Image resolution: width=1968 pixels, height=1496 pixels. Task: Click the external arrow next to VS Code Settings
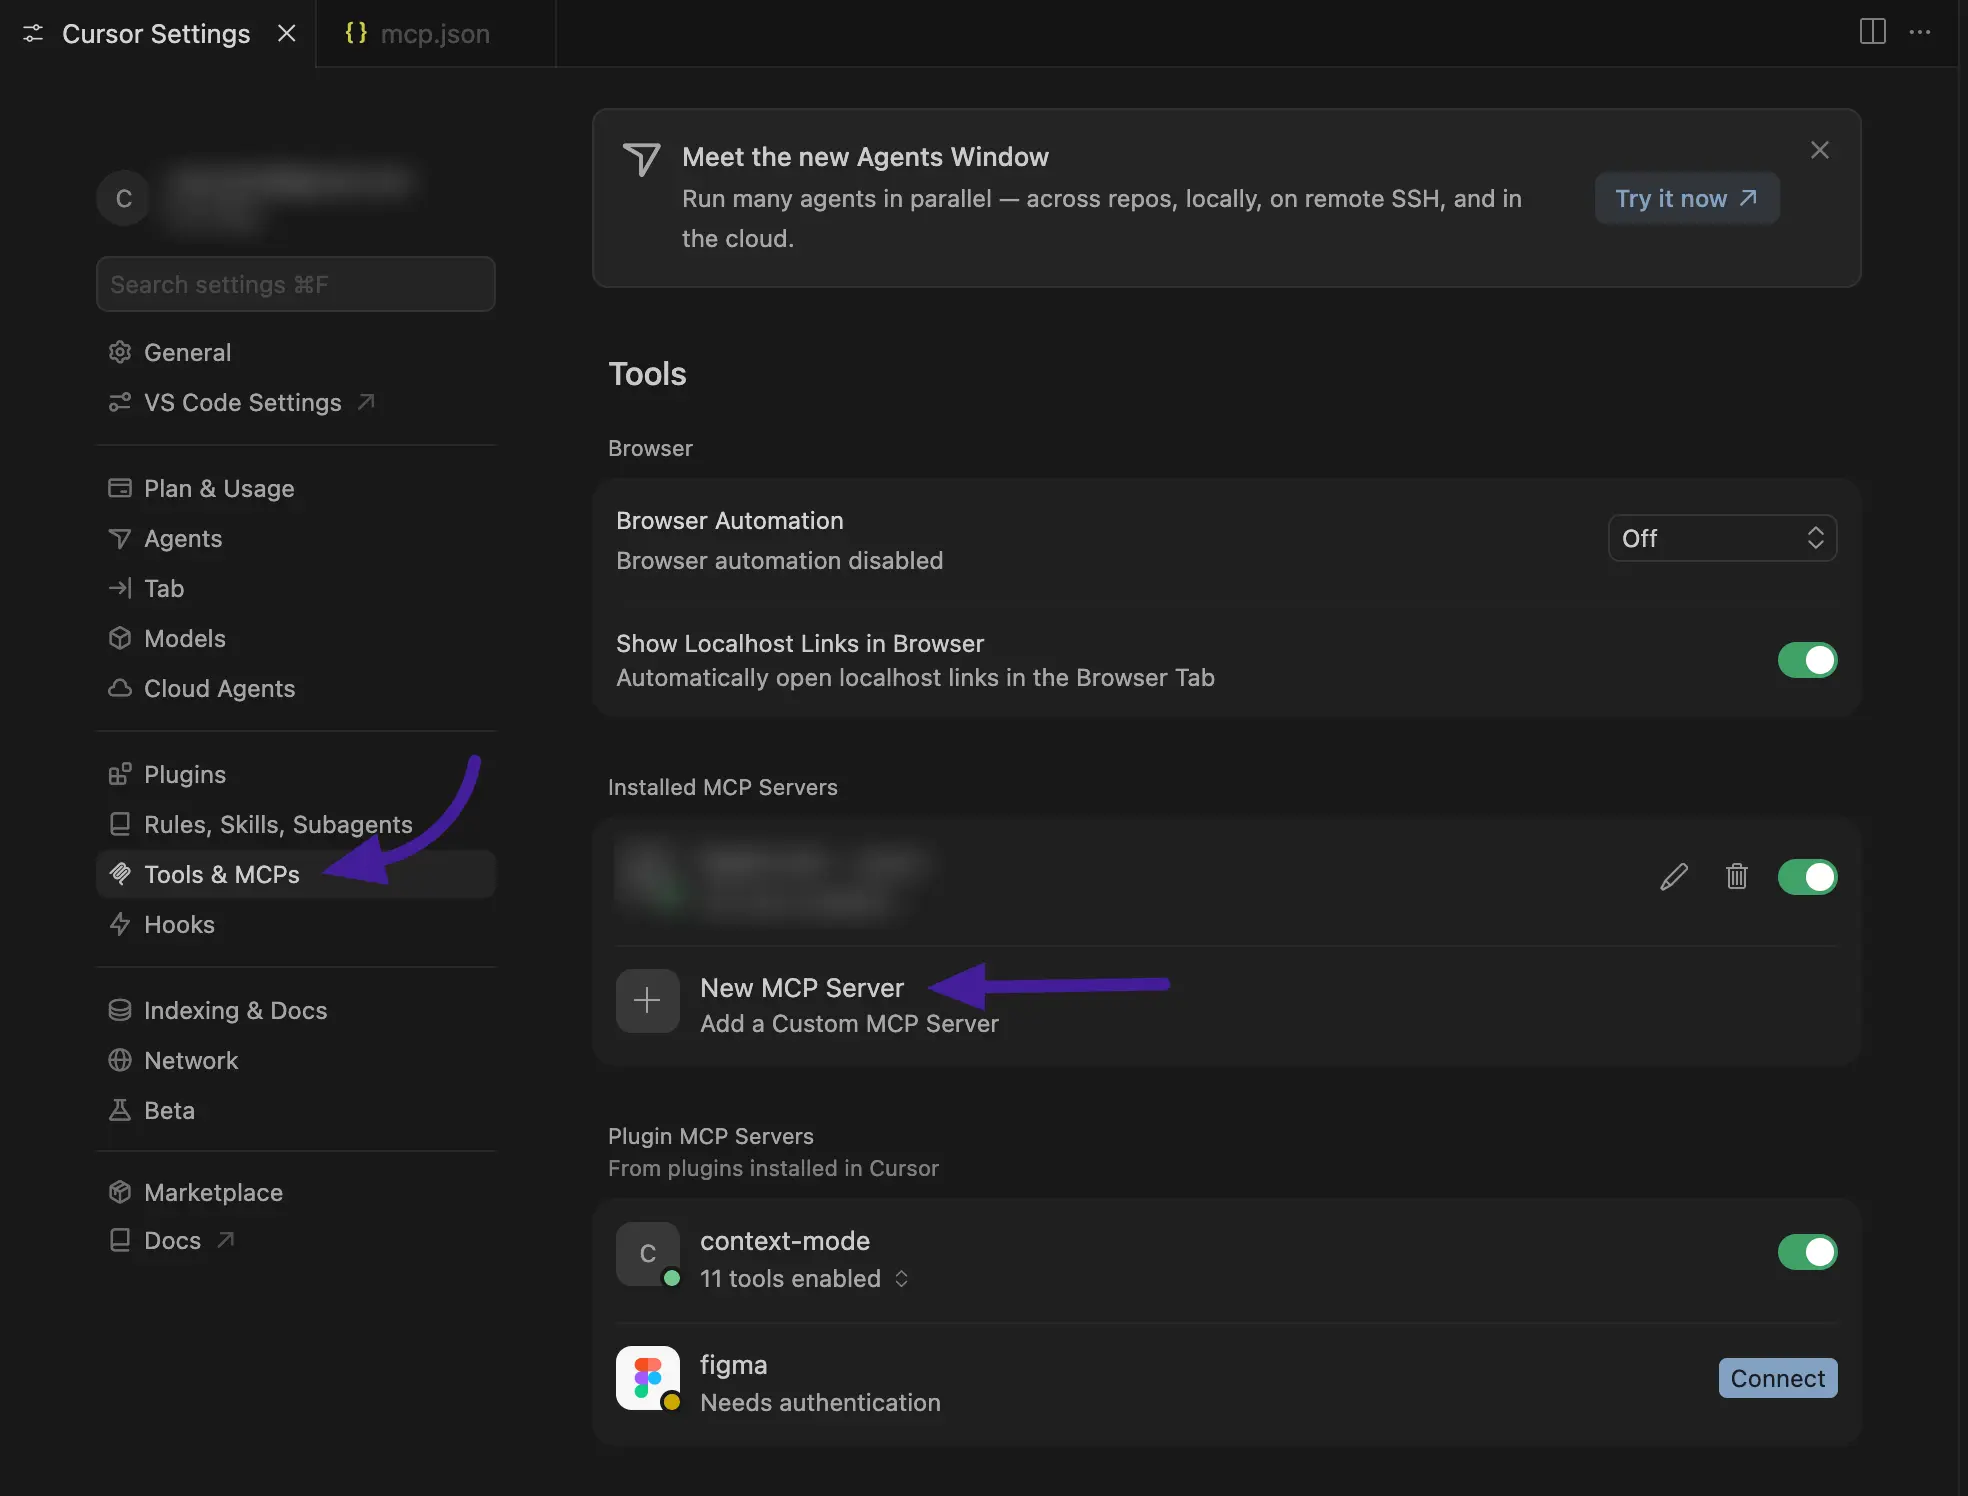[366, 402]
